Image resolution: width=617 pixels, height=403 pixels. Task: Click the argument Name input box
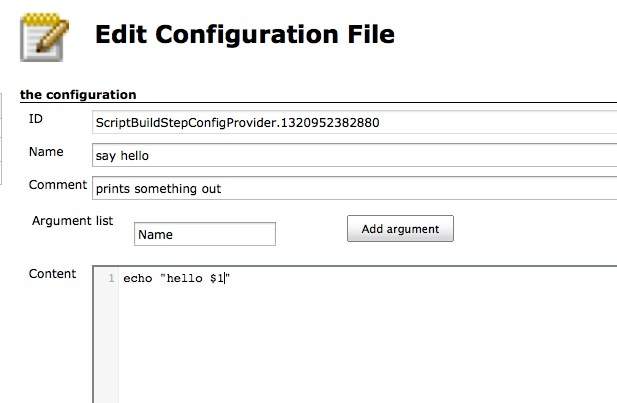click(205, 234)
